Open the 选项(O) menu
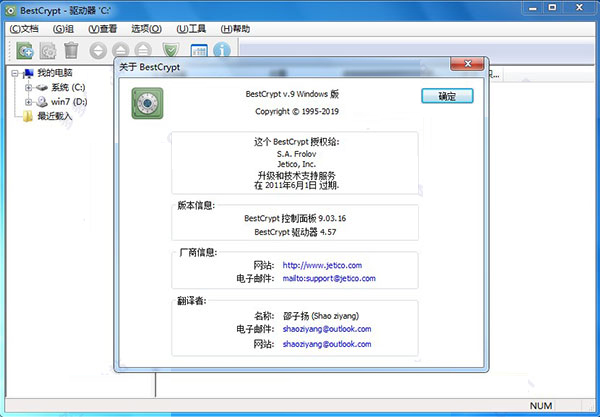This screenshot has height=417, width=600. point(147,29)
